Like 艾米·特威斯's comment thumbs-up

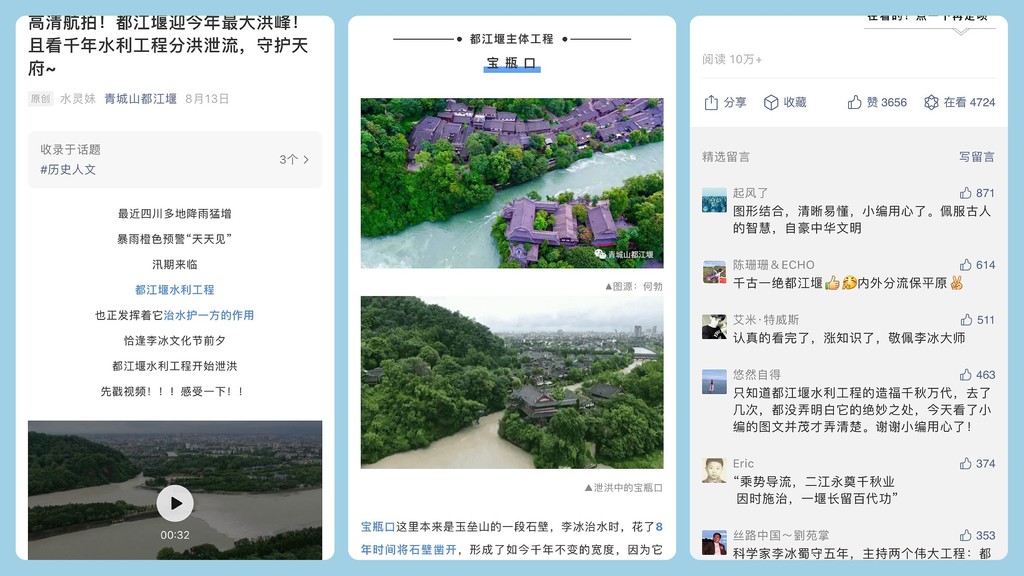966,320
